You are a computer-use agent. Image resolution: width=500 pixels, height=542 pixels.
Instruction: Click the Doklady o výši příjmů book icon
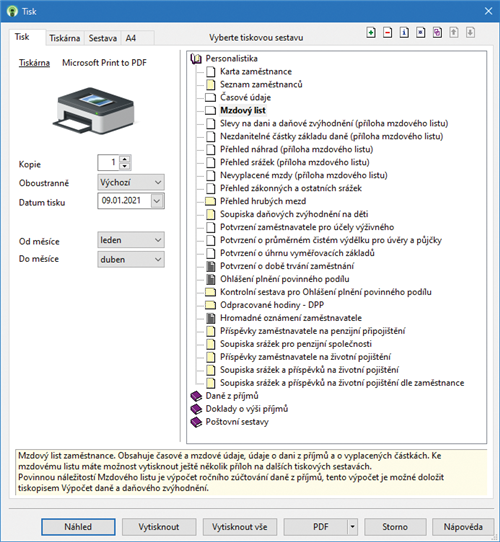[196, 409]
